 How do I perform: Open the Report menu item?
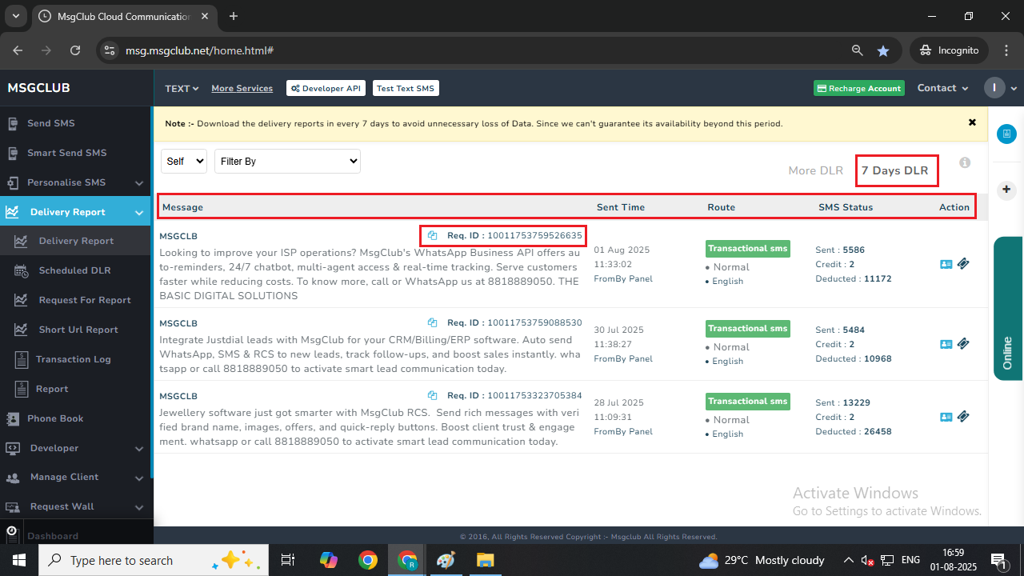[x=52, y=389]
